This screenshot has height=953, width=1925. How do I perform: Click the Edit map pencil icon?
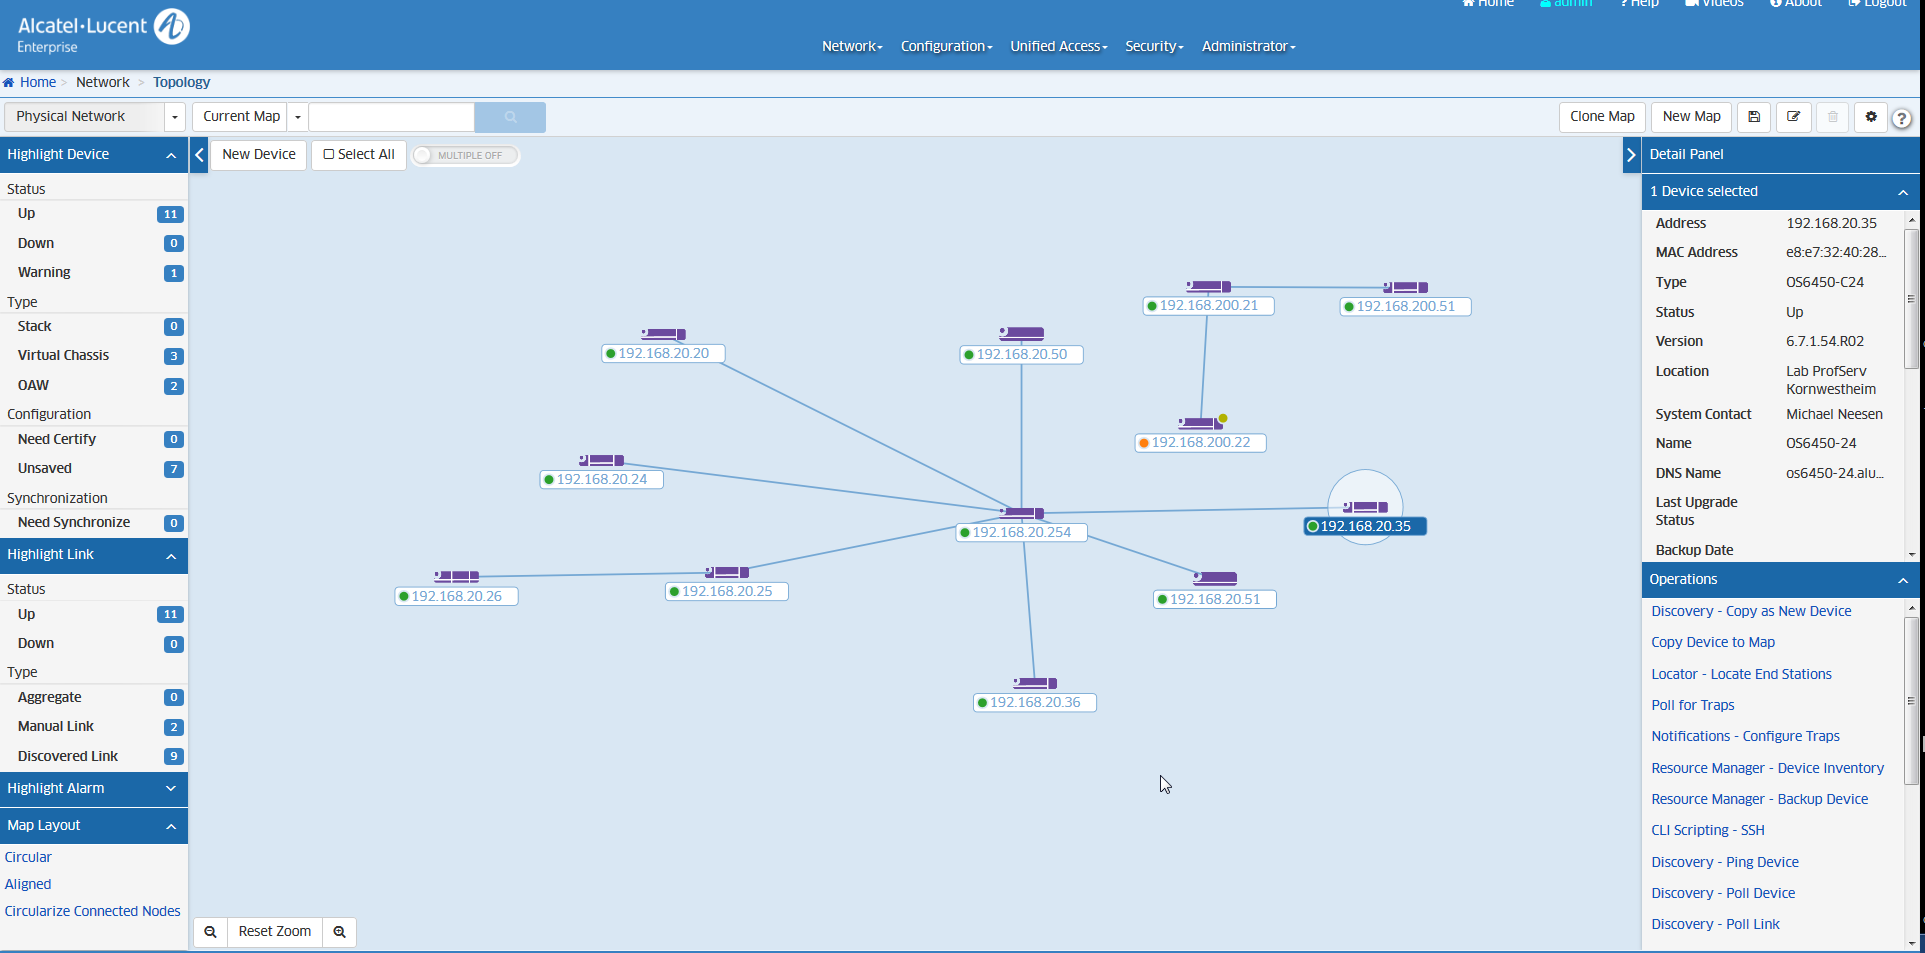tap(1793, 117)
